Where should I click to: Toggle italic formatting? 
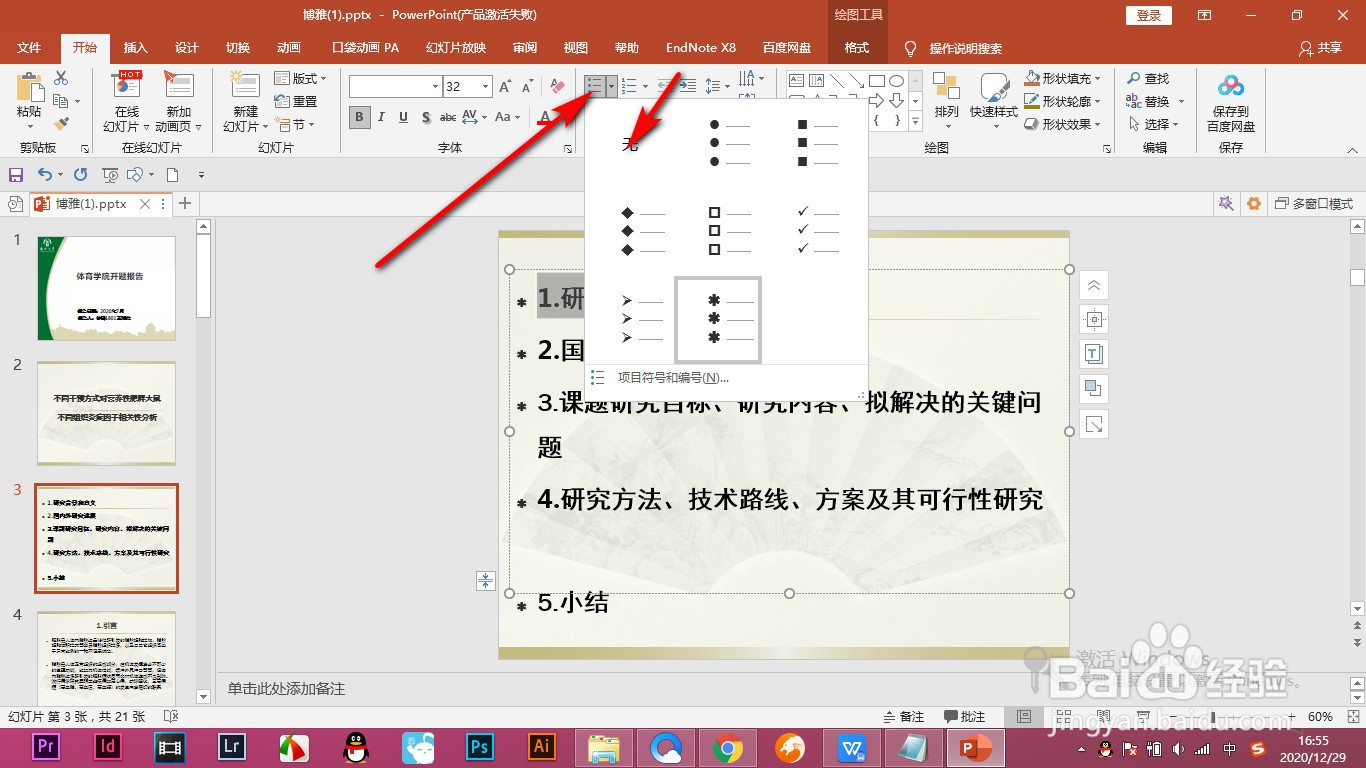coord(381,117)
